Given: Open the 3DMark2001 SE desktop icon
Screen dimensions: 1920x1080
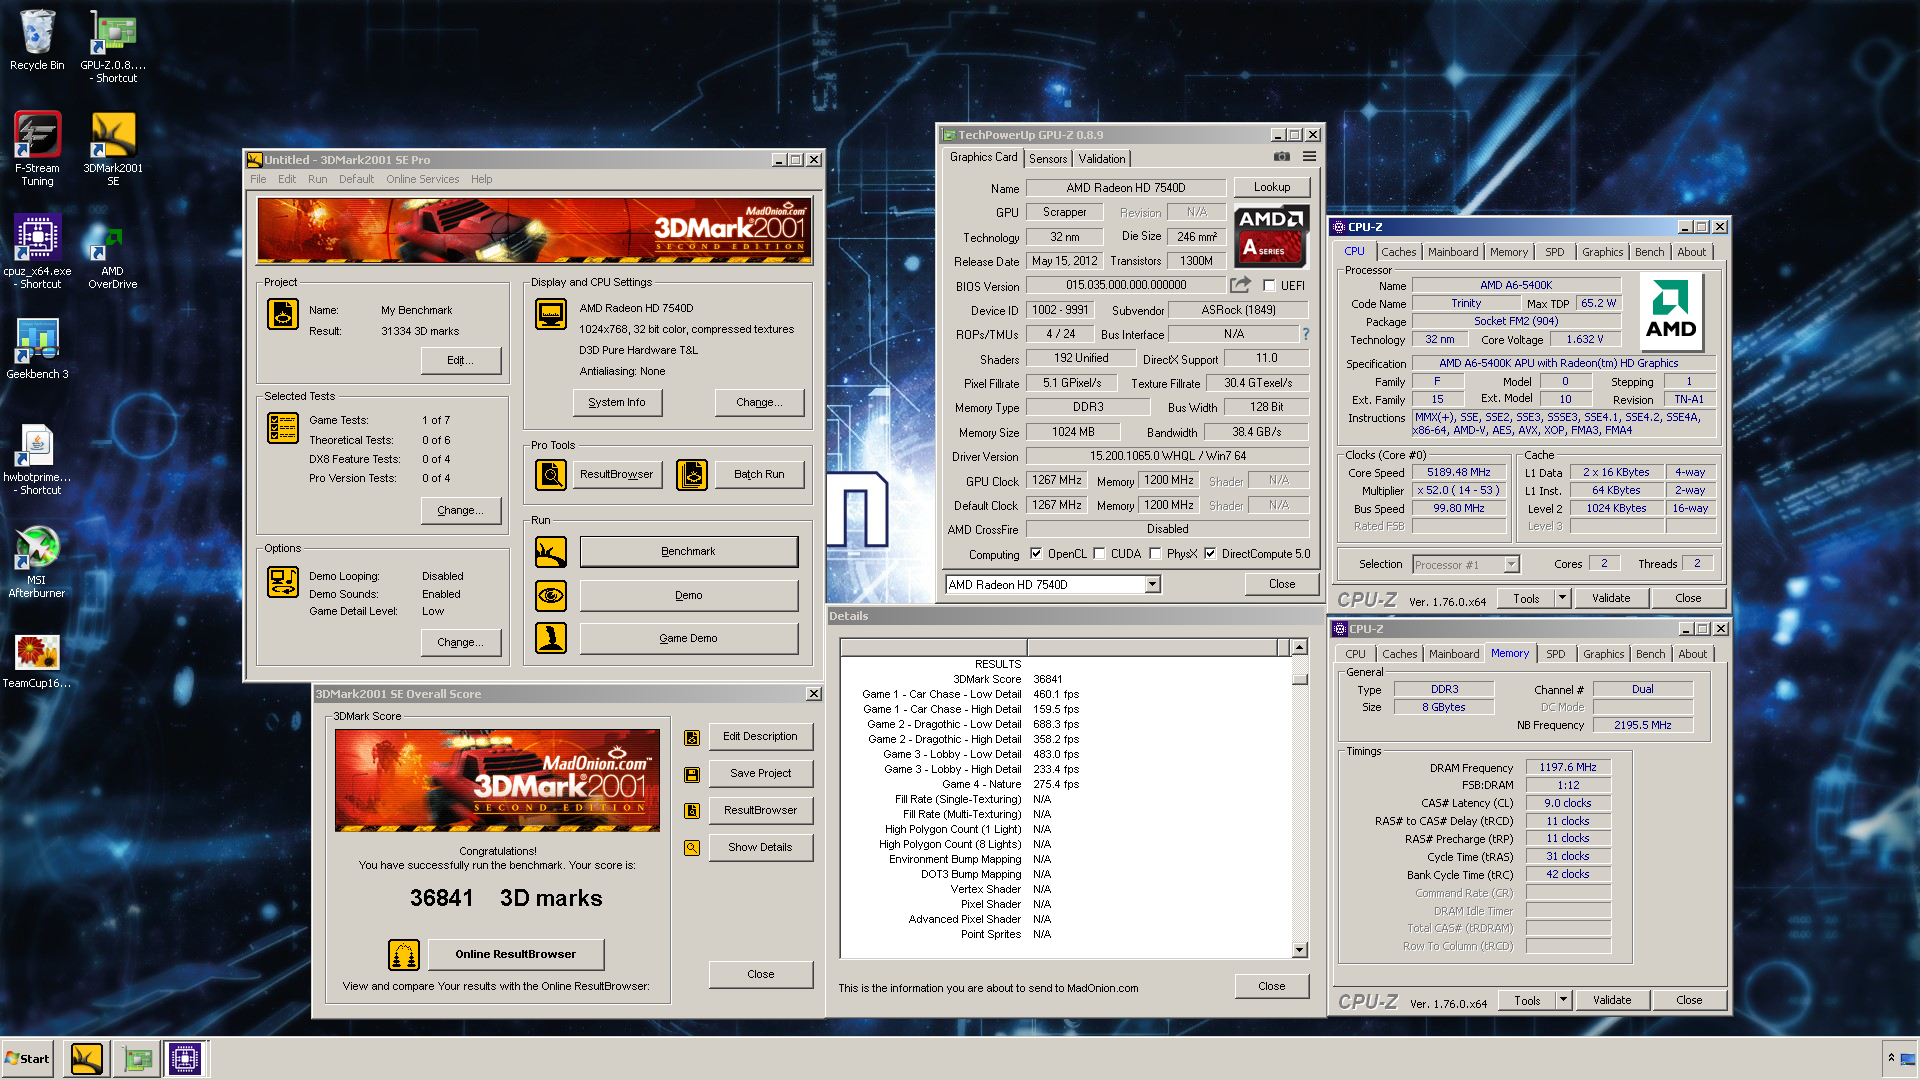Looking at the screenshot, I should tap(113, 148).
